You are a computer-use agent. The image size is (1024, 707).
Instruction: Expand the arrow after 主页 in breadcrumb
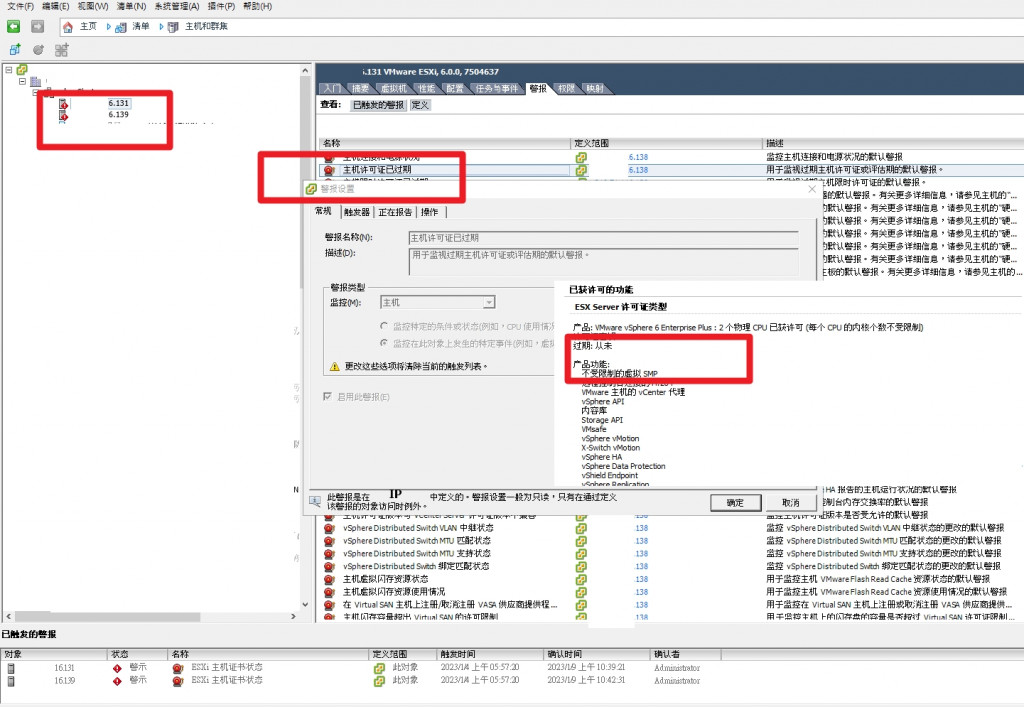point(108,27)
